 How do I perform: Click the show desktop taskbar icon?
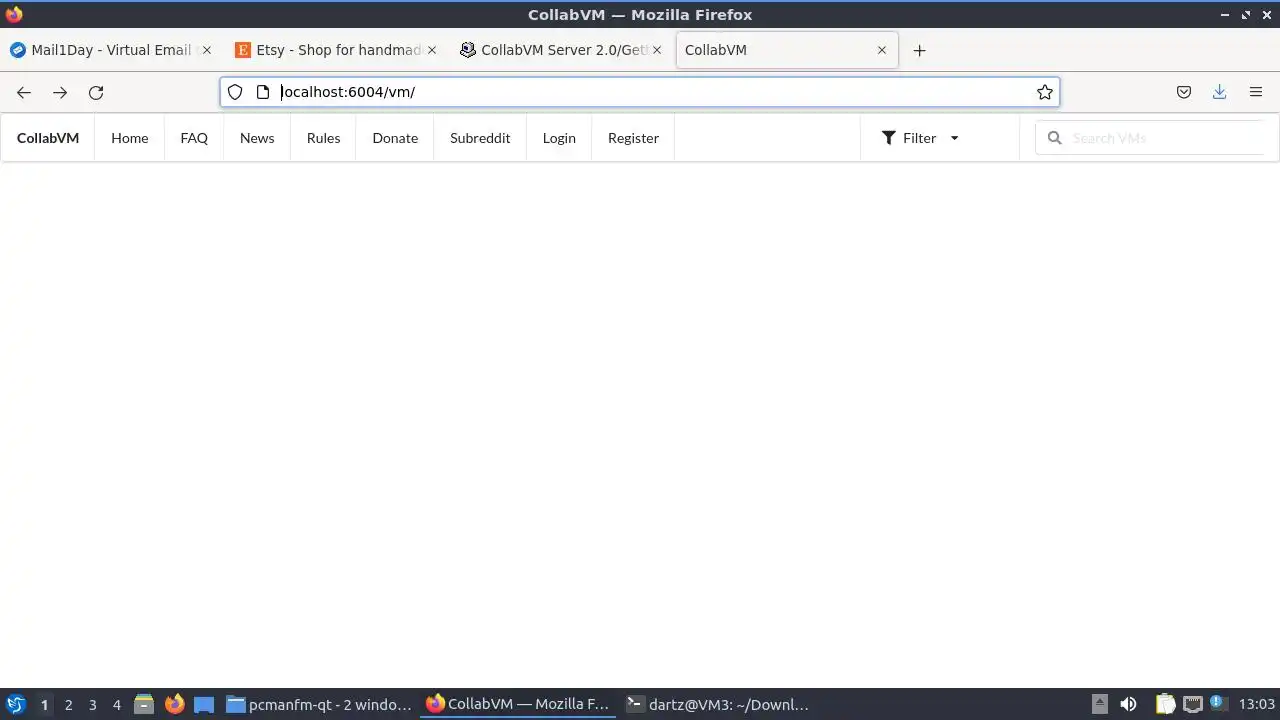click(204, 704)
